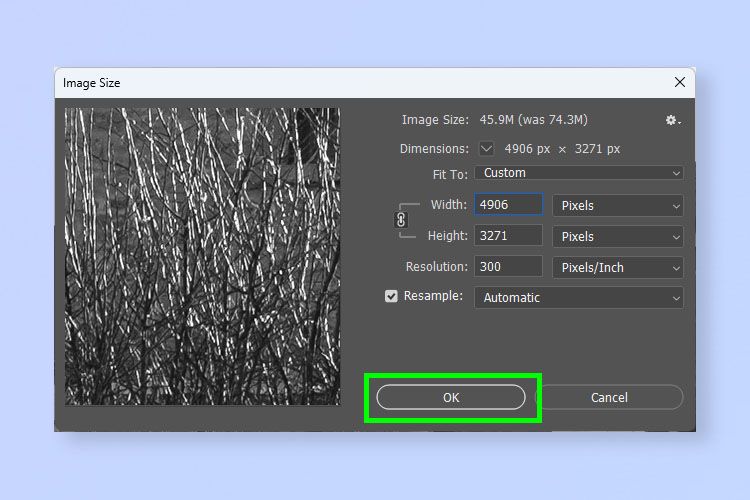The height and width of the screenshot is (500, 750).
Task: Open the Height units Pixels dropdown
Action: (x=618, y=236)
